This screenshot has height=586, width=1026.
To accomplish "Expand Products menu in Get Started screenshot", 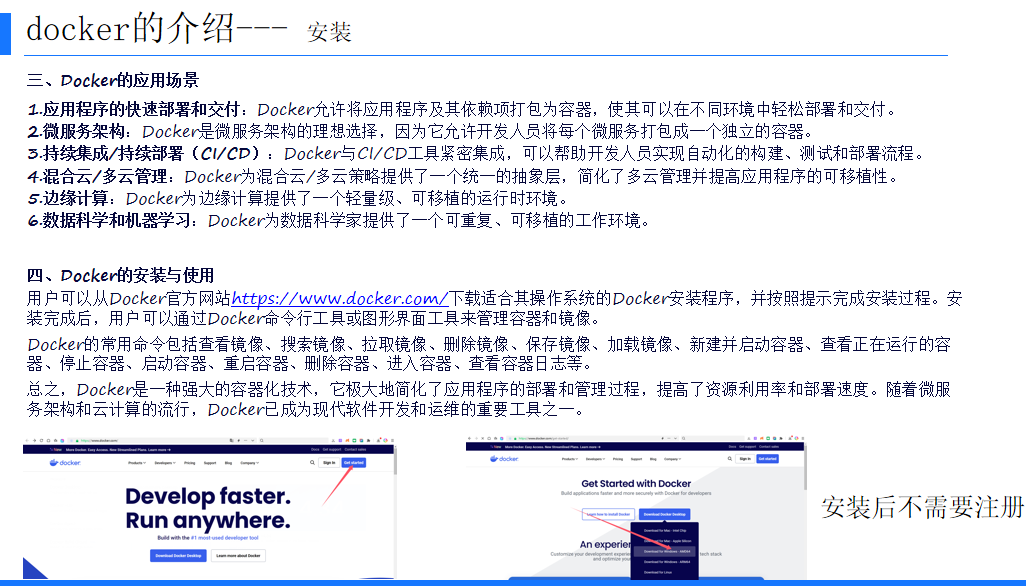I will pos(570,459).
